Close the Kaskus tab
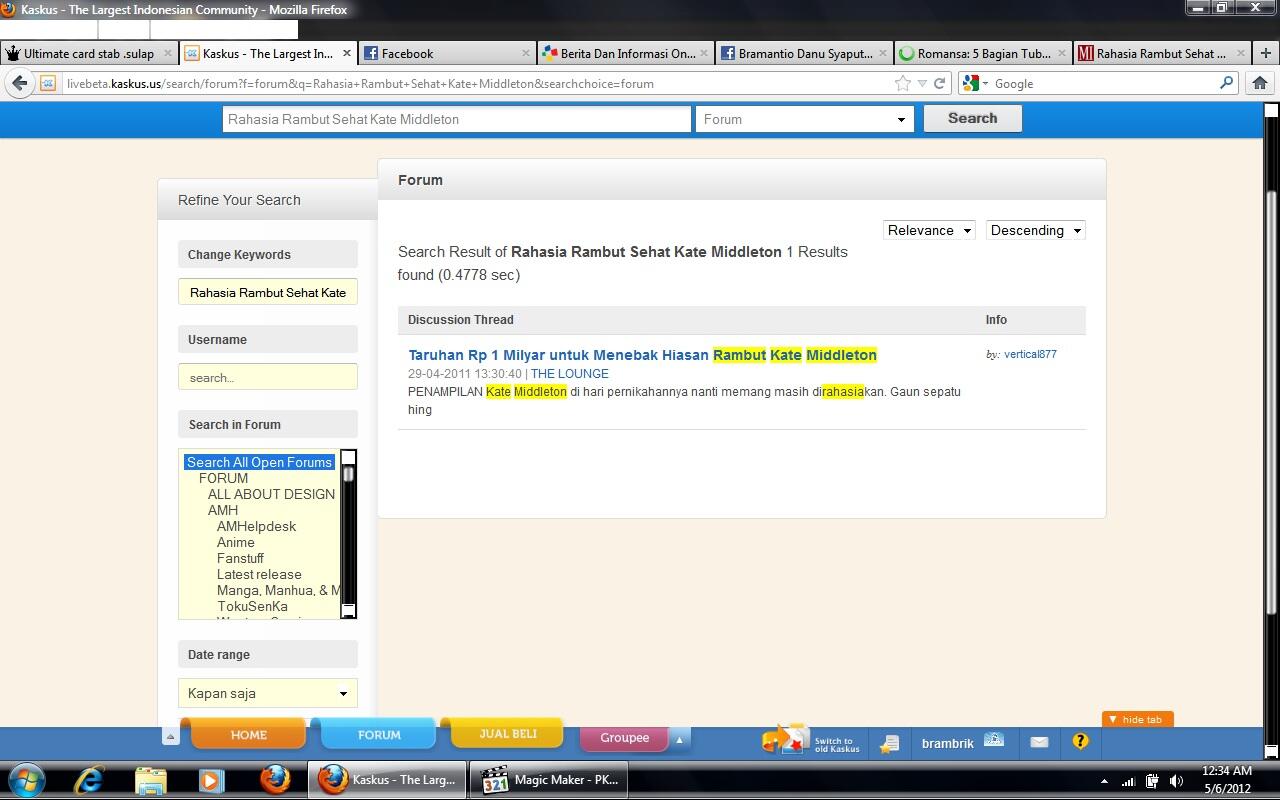The height and width of the screenshot is (800, 1280). (x=347, y=53)
